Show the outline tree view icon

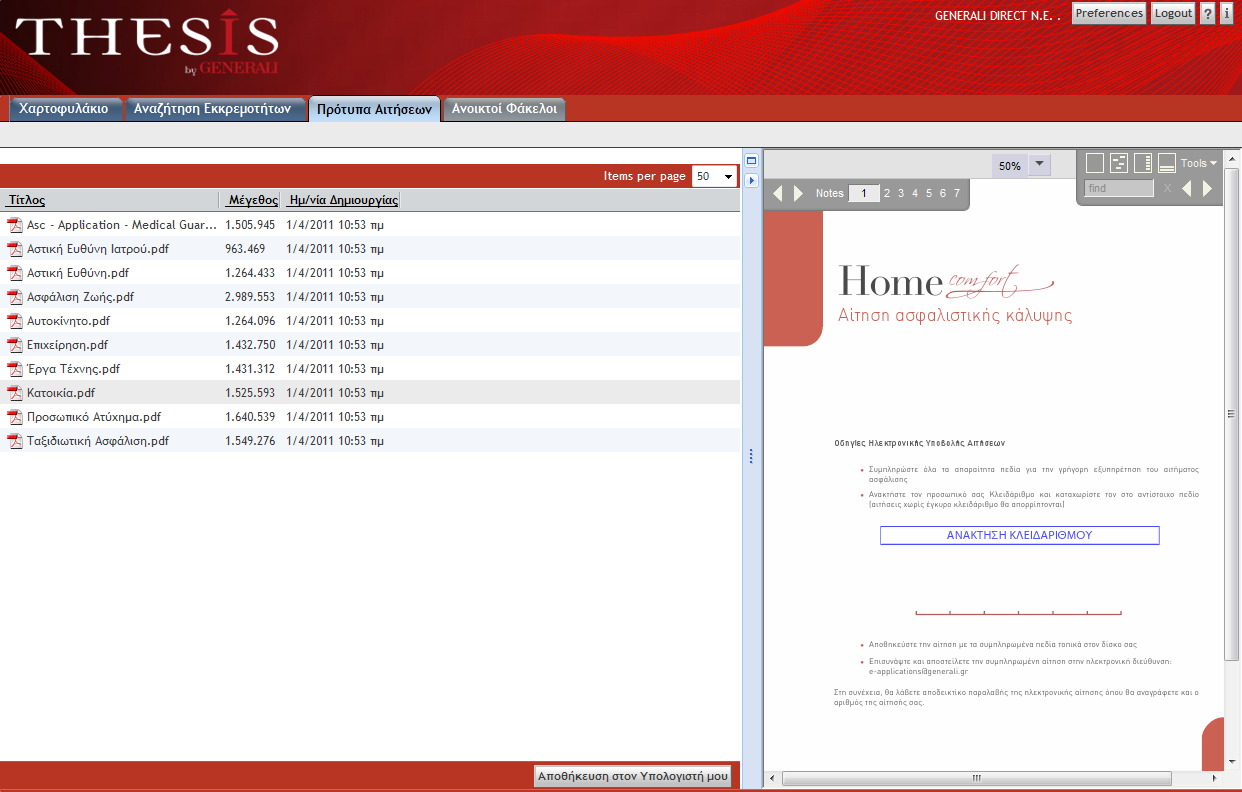click(x=1119, y=163)
